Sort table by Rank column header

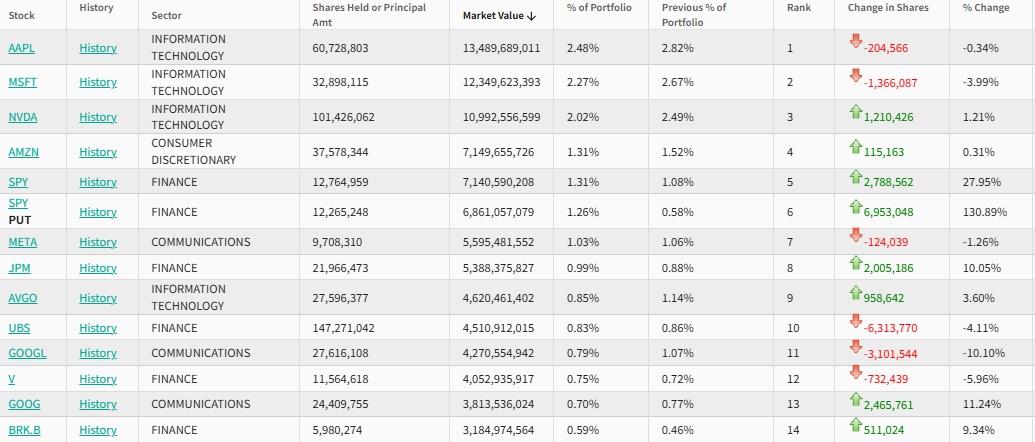(798, 8)
